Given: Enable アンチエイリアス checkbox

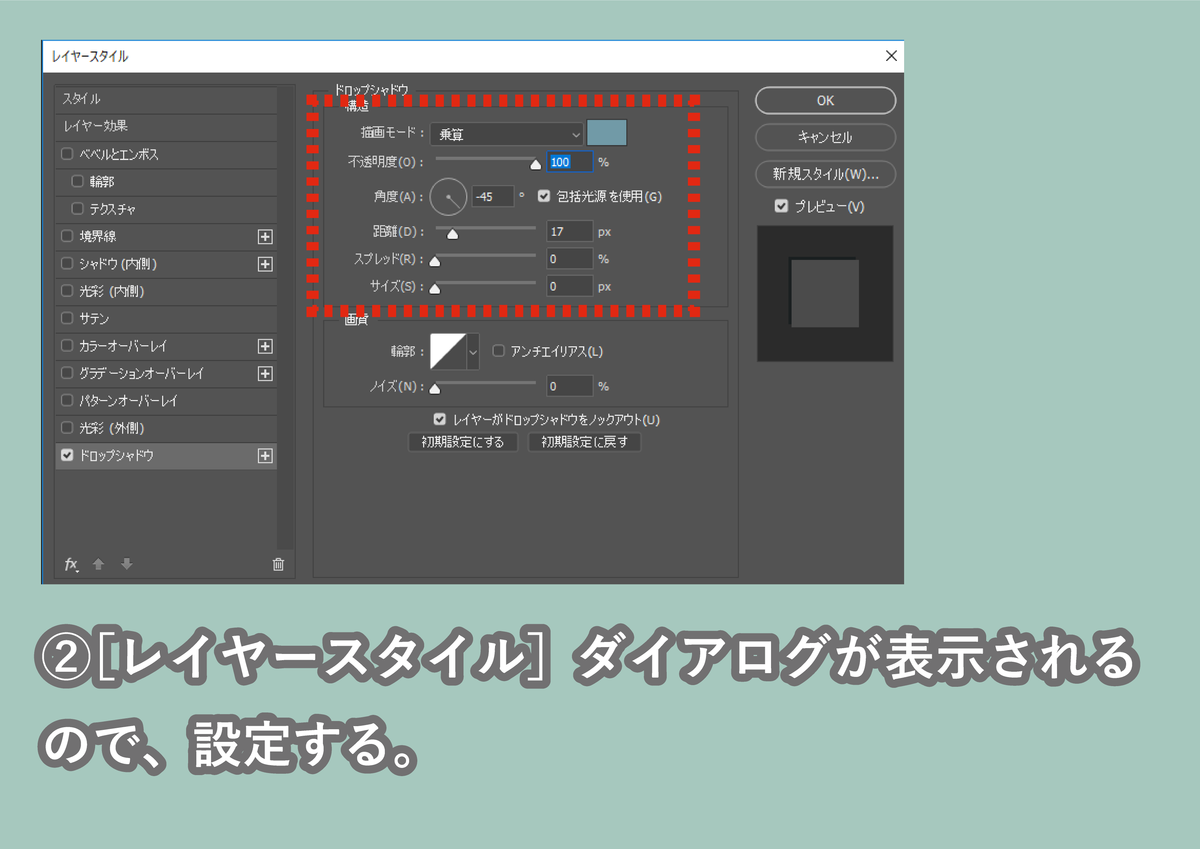Looking at the screenshot, I should point(499,351).
